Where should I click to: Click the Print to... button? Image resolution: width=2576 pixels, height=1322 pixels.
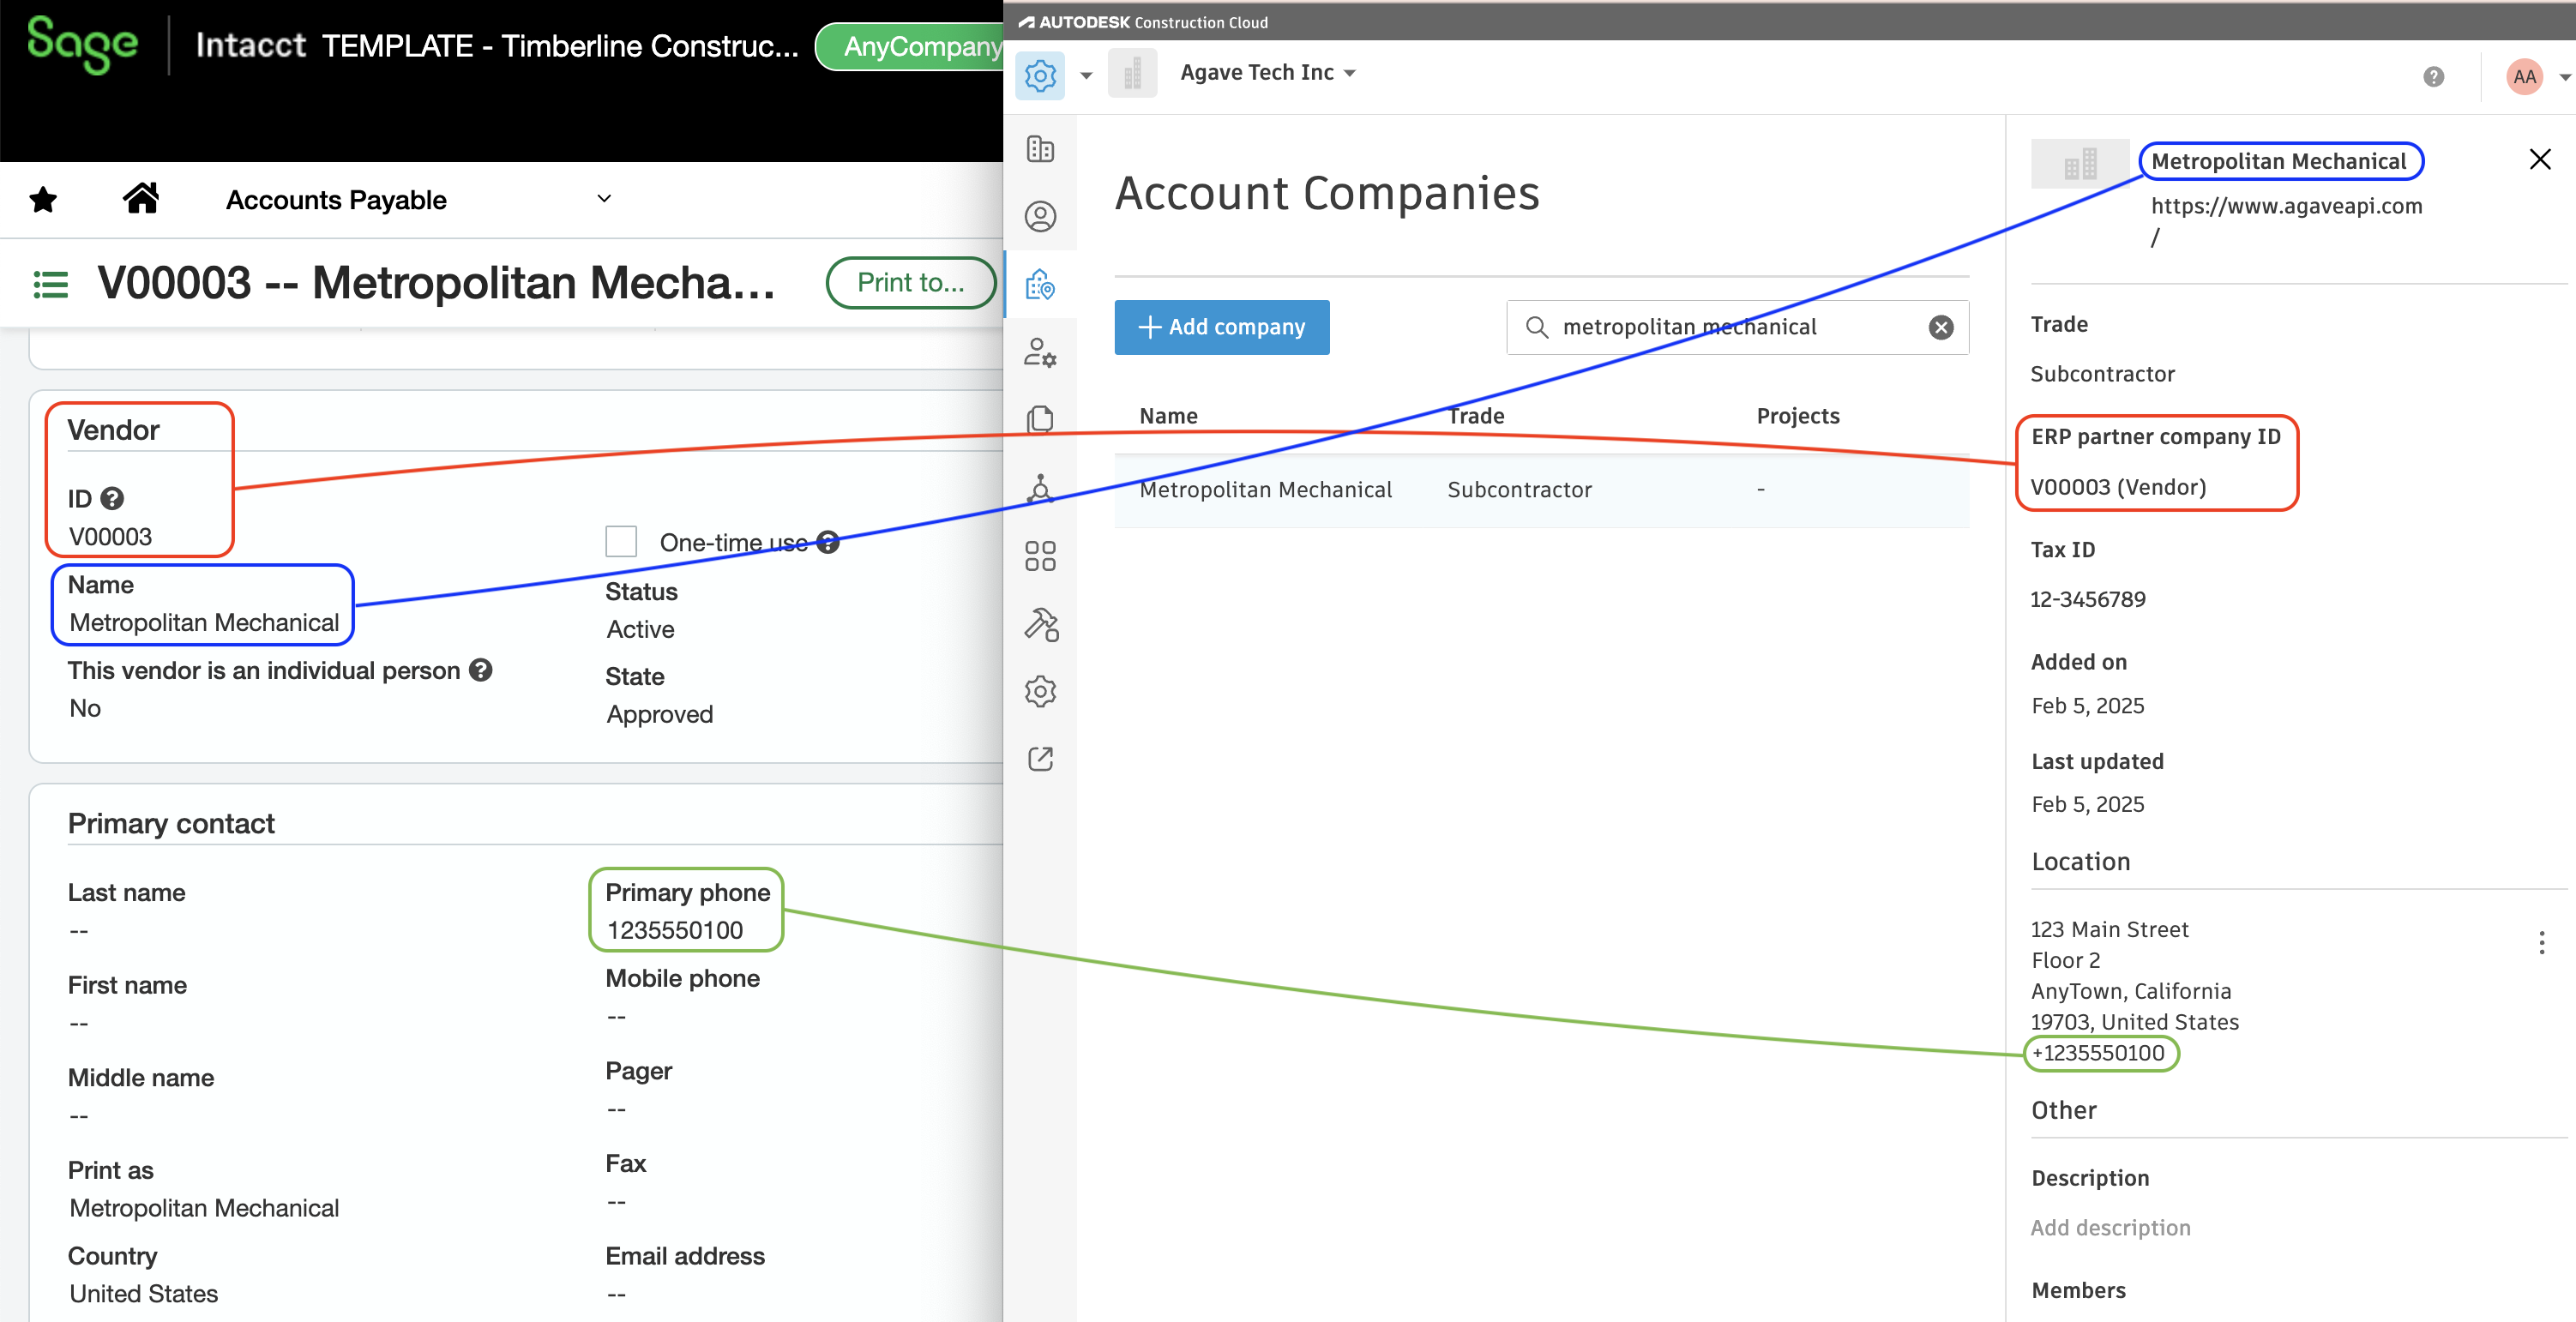click(910, 283)
